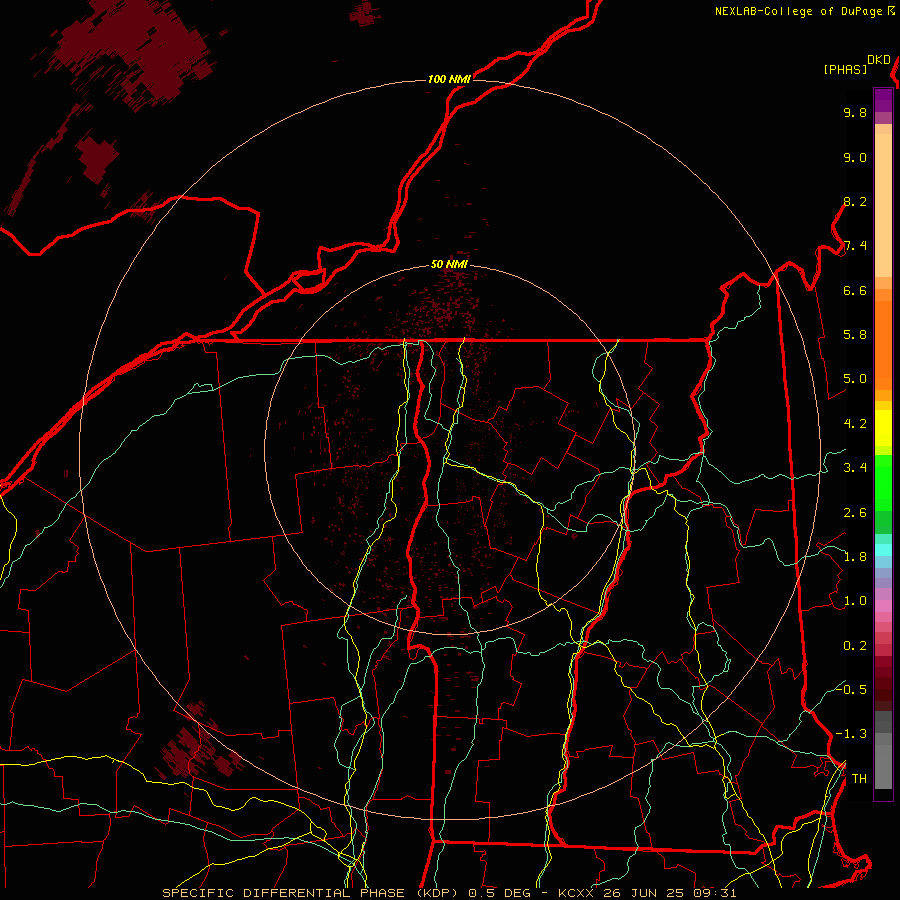Click the 8.2 value on the color scale
Image resolution: width=900 pixels, height=900 pixels.
click(855, 201)
